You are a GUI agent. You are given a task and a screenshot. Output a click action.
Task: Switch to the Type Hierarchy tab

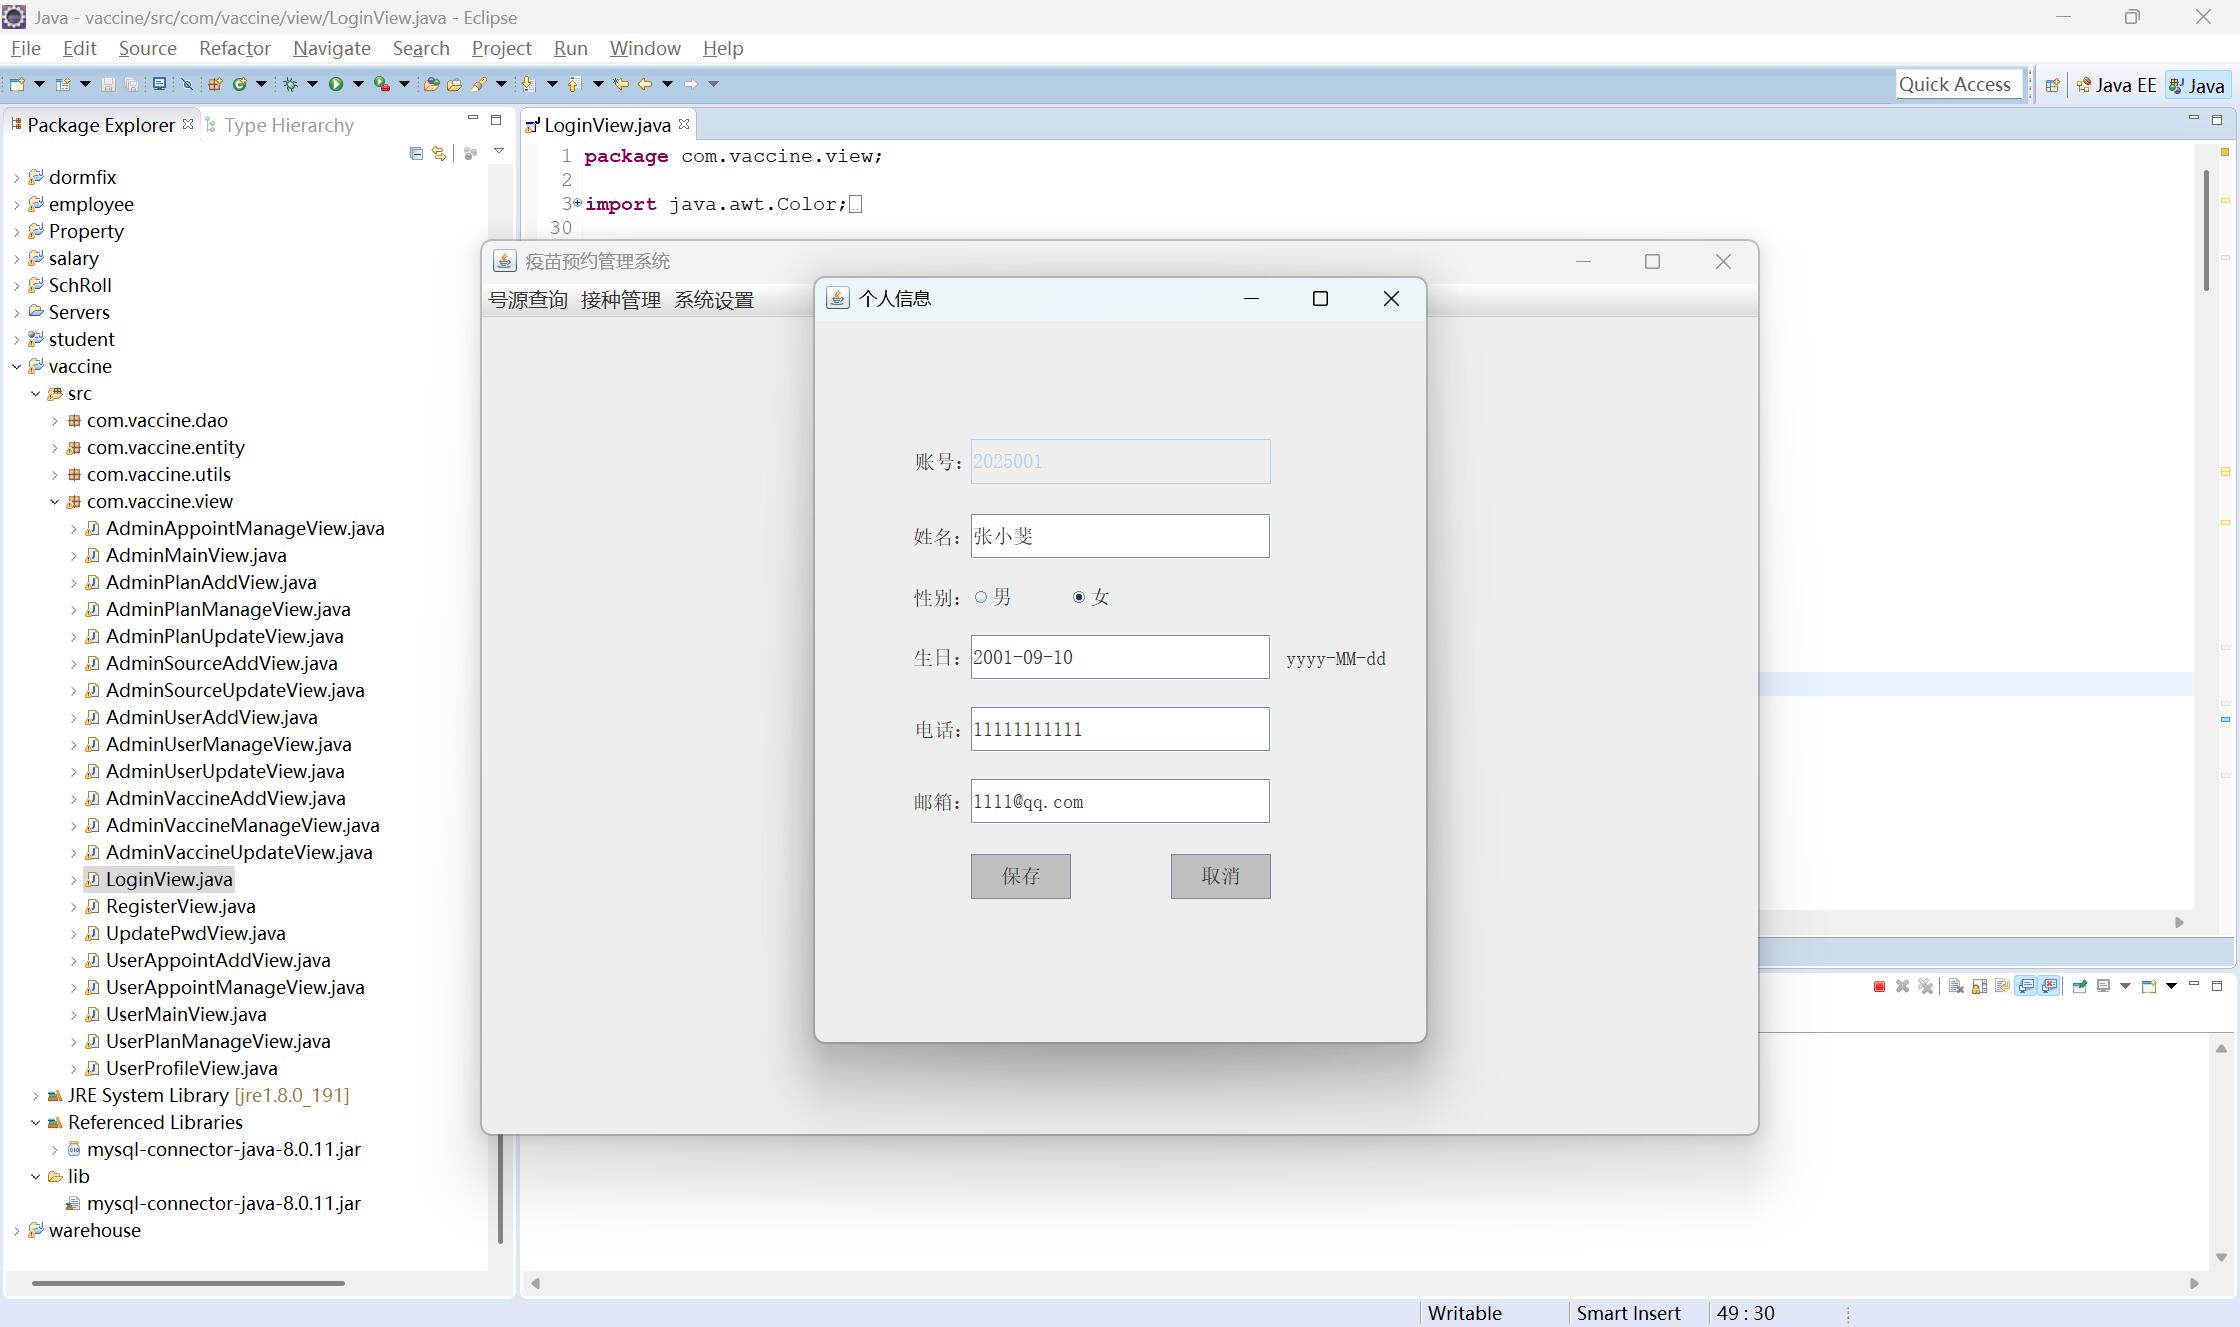coord(279,125)
